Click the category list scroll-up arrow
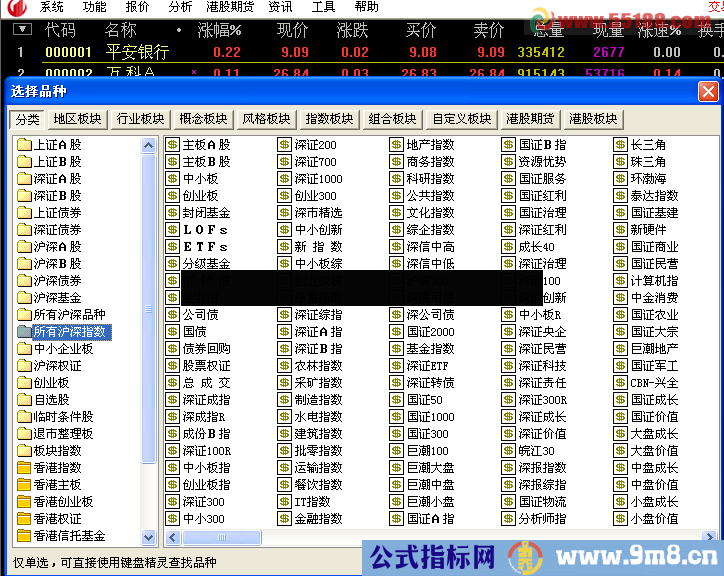Viewport: 724px width, 576px height. [148, 146]
